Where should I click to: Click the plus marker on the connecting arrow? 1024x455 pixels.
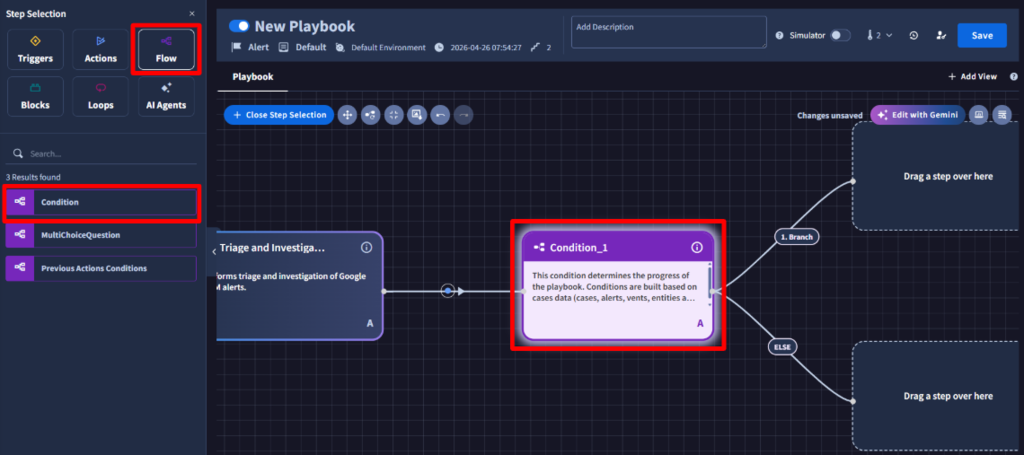pos(447,291)
